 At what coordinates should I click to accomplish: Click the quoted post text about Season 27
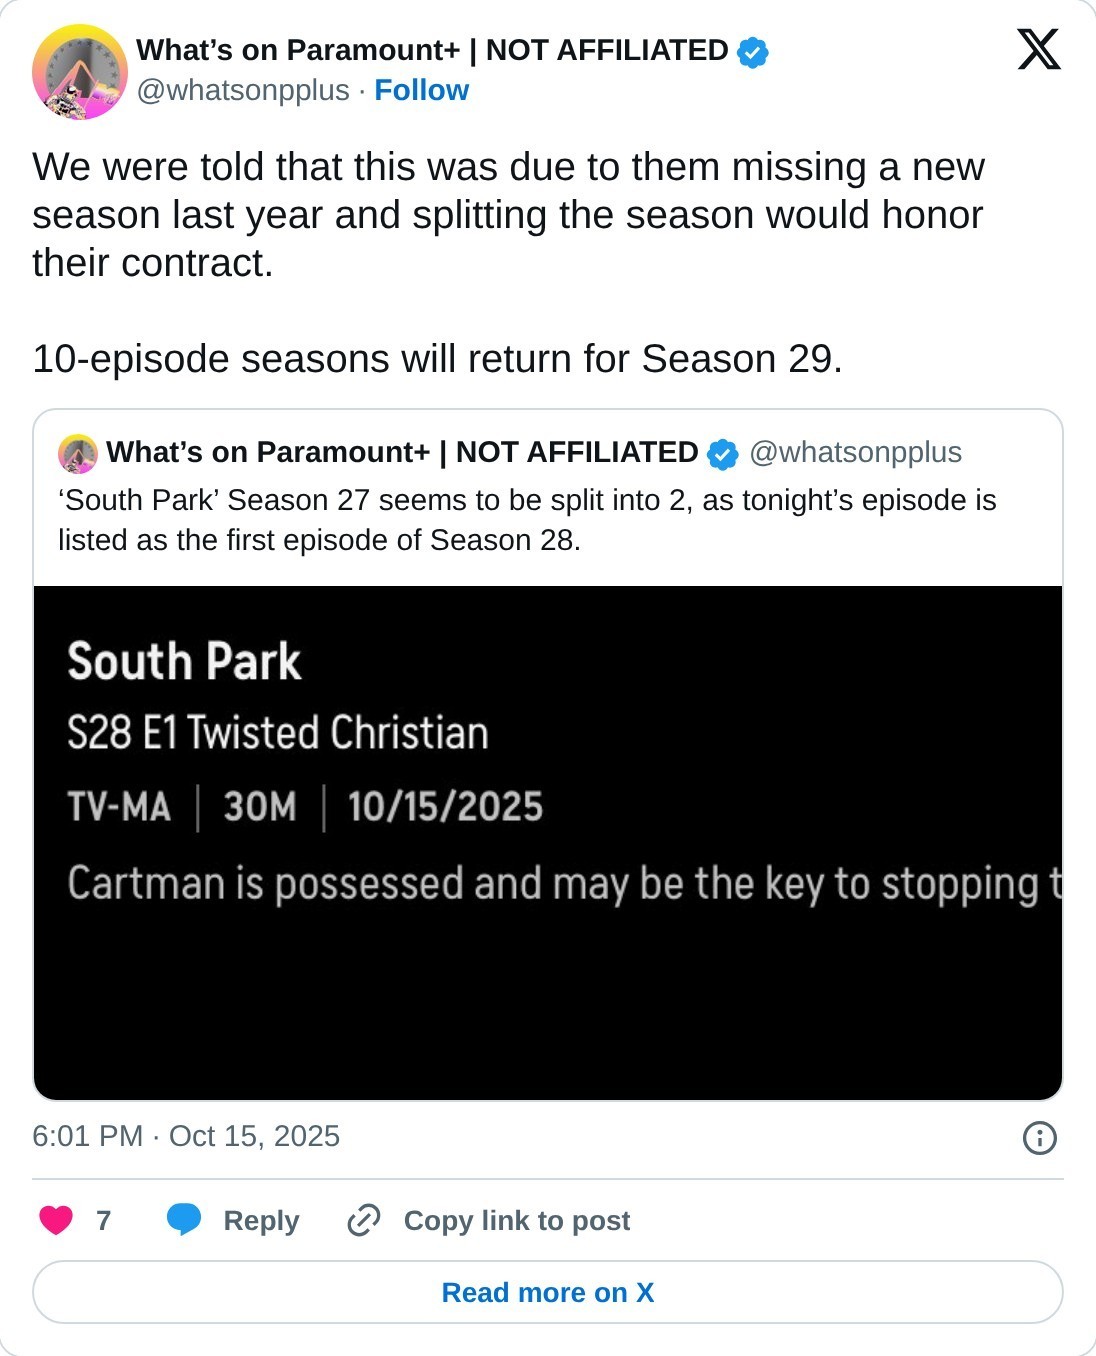[x=527, y=520]
